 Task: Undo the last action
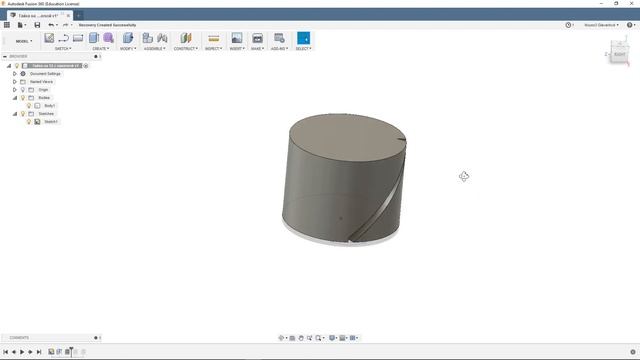click(51, 25)
